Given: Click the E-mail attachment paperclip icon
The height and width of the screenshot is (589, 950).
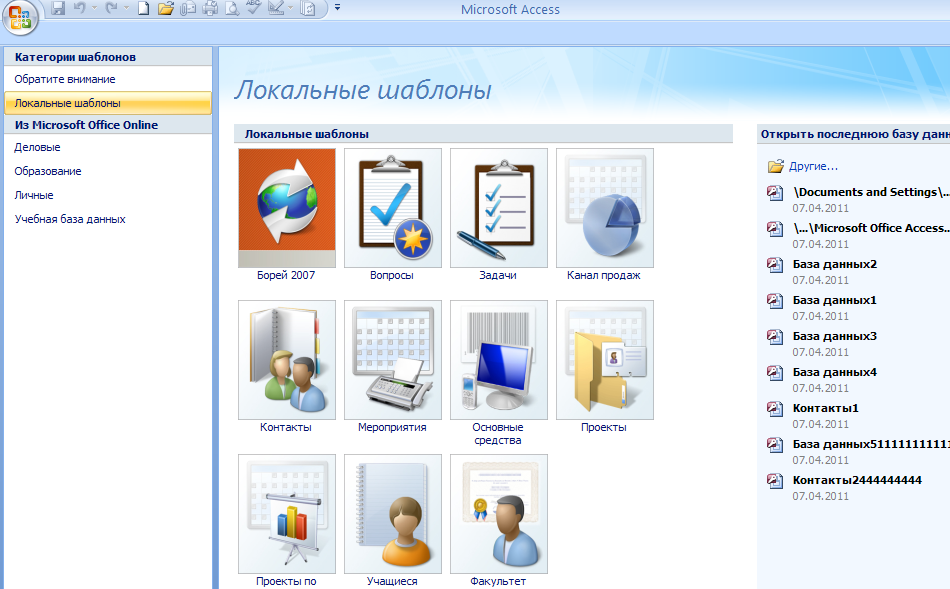Looking at the screenshot, I should pos(188,8).
